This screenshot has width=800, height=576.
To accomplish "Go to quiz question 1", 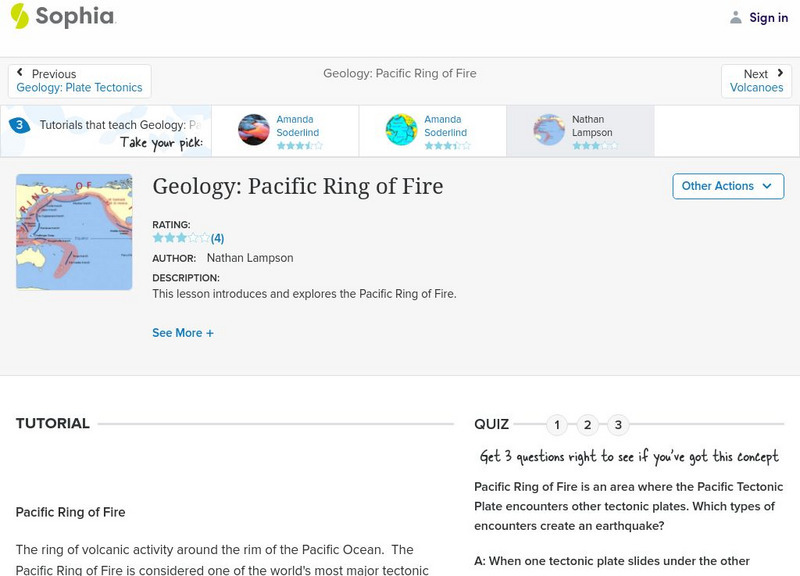I will [x=557, y=425].
